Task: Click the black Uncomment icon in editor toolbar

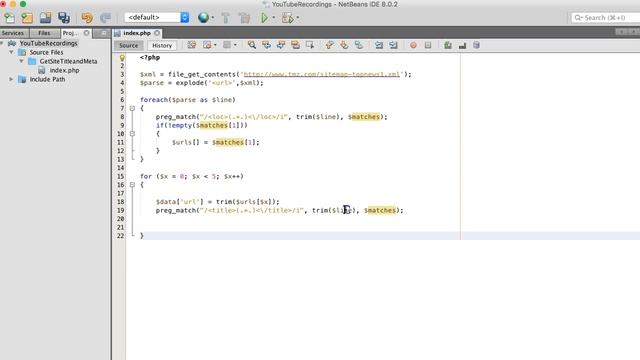Action: pos(462,46)
